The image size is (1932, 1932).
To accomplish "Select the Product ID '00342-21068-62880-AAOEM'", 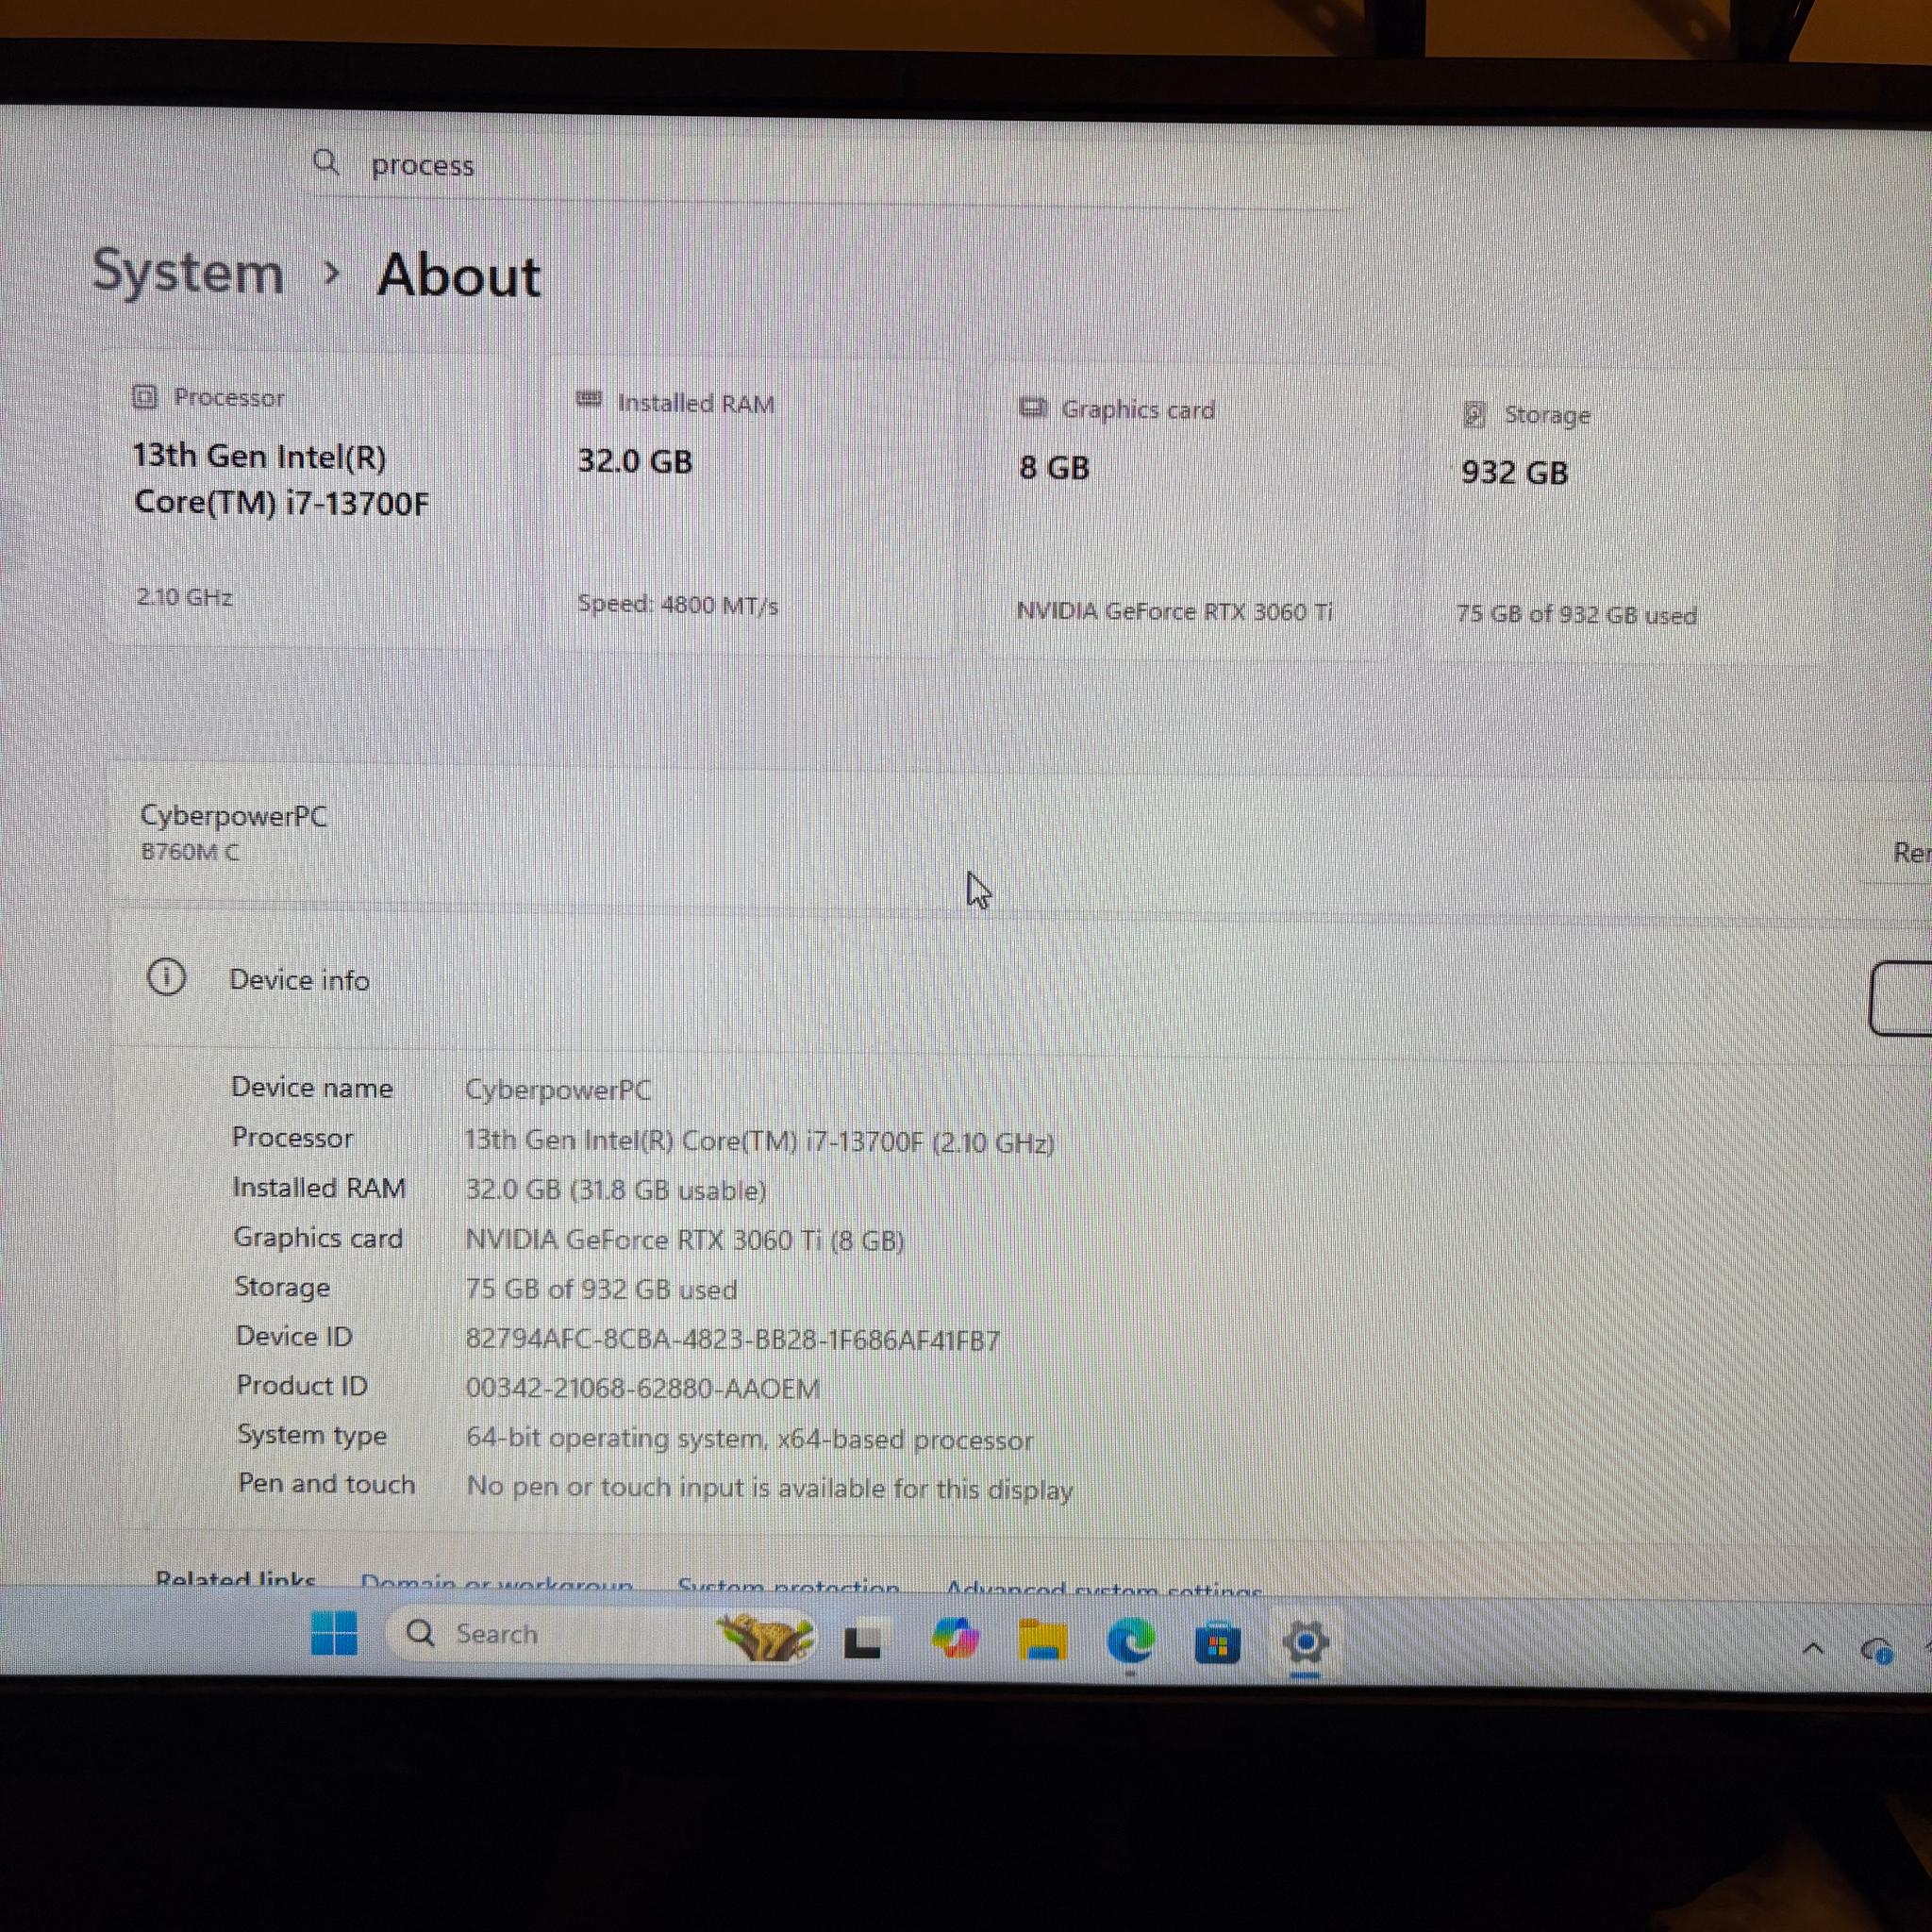I will pyautogui.click(x=642, y=1388).
